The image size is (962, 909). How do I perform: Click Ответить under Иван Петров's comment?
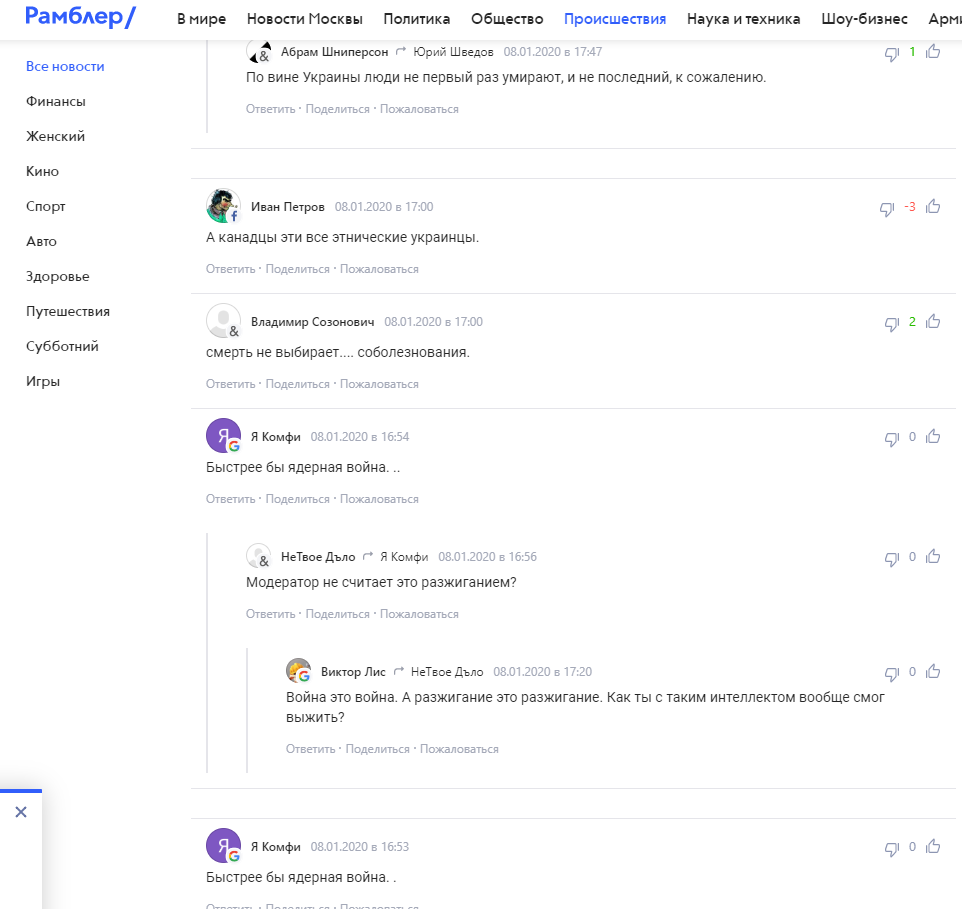click(x=231, y=269)
